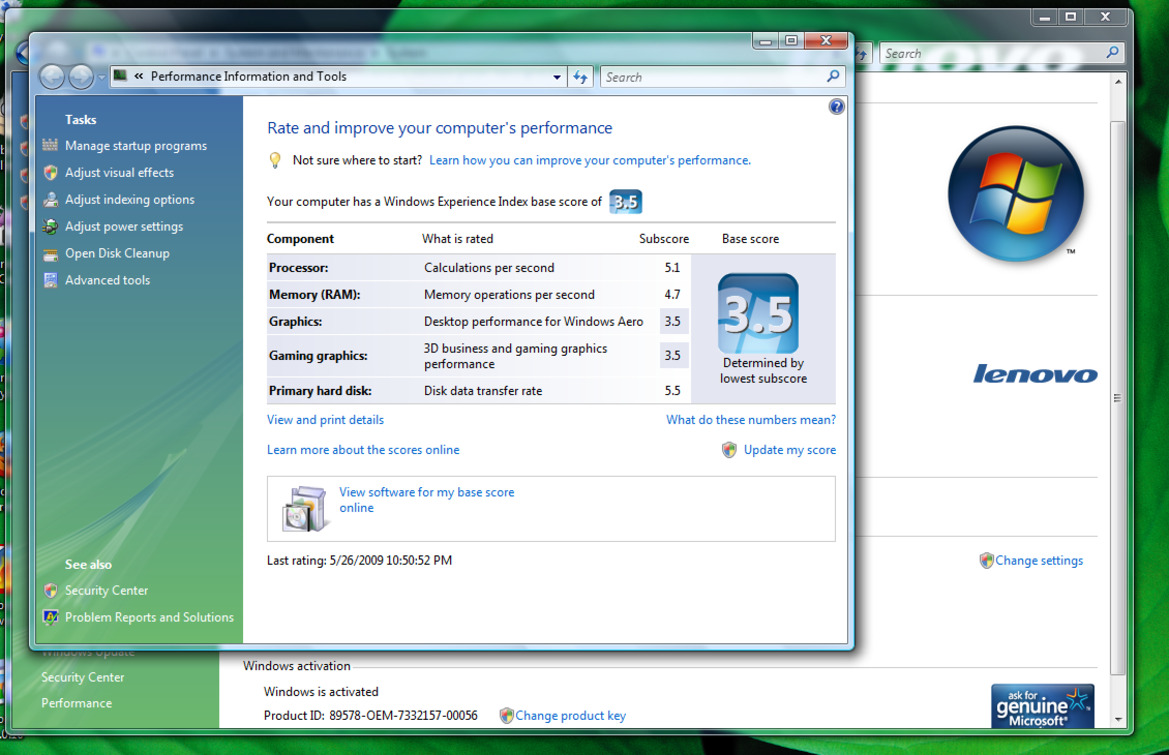Click Primary hard disk subscore 5.5
Viewport: 1169px width, 755px height.
(672, 391)
